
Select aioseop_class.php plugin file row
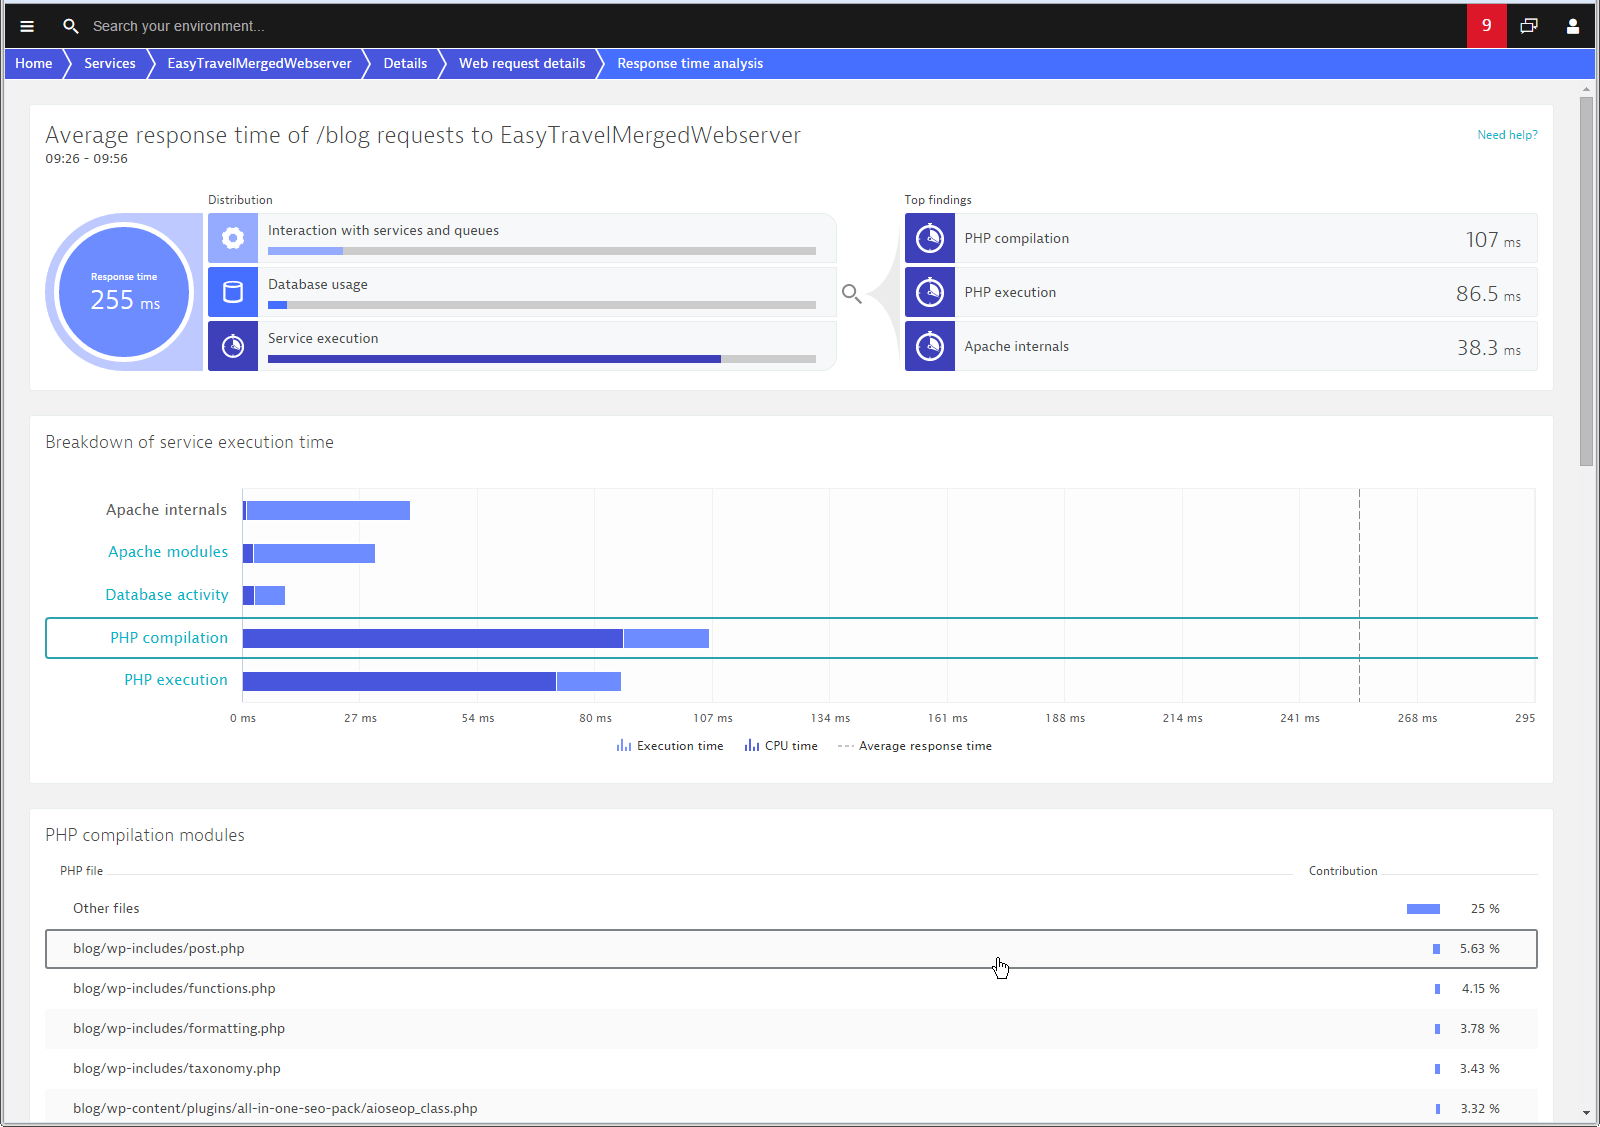[x=791, y=1108]
